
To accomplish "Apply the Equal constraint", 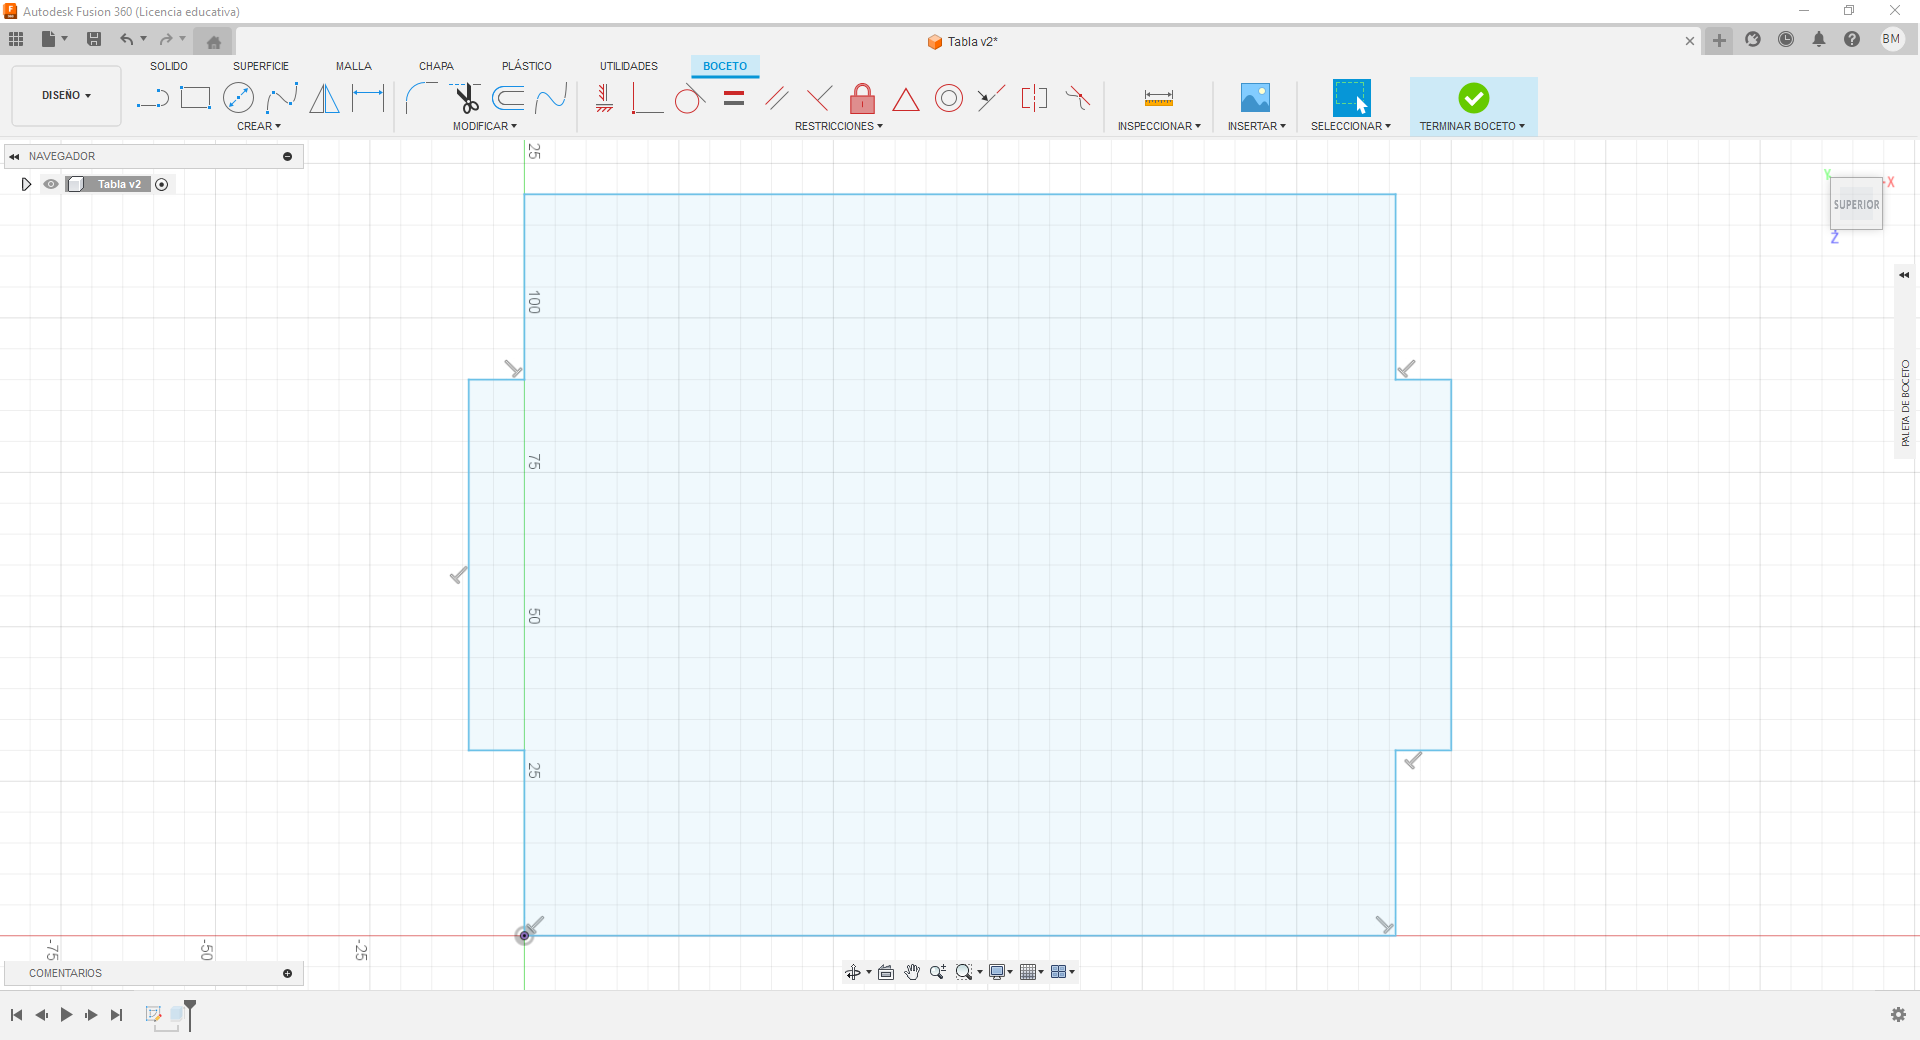I will coord(734,98).
